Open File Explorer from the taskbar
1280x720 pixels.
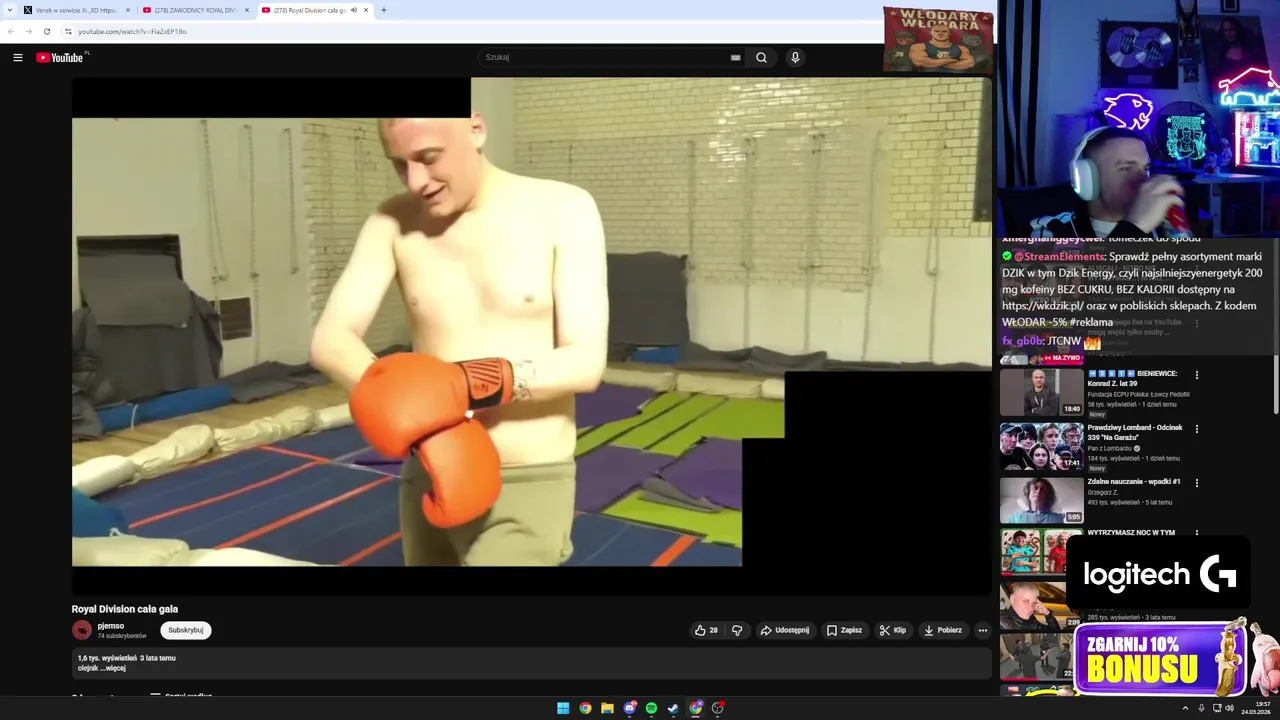tap(607, 708)
